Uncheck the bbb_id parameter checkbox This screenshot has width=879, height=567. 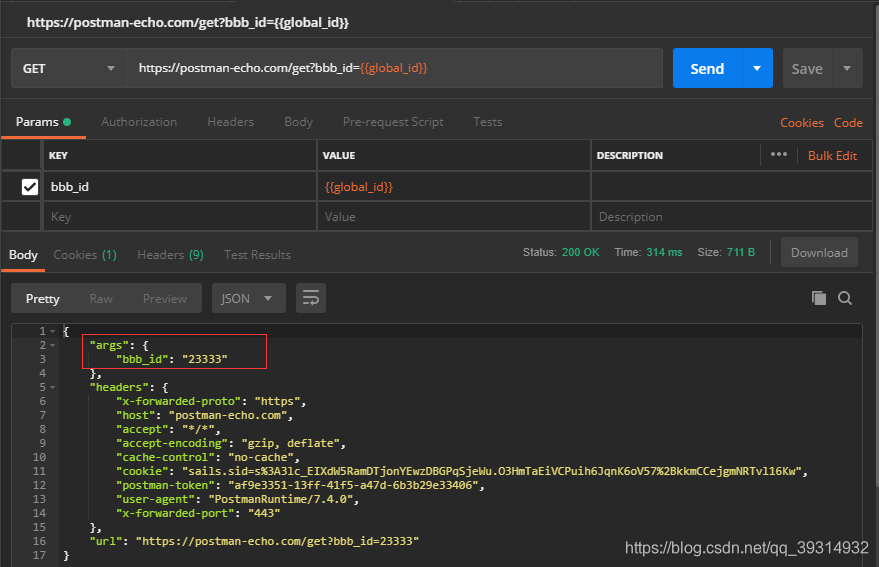[30, 187]
